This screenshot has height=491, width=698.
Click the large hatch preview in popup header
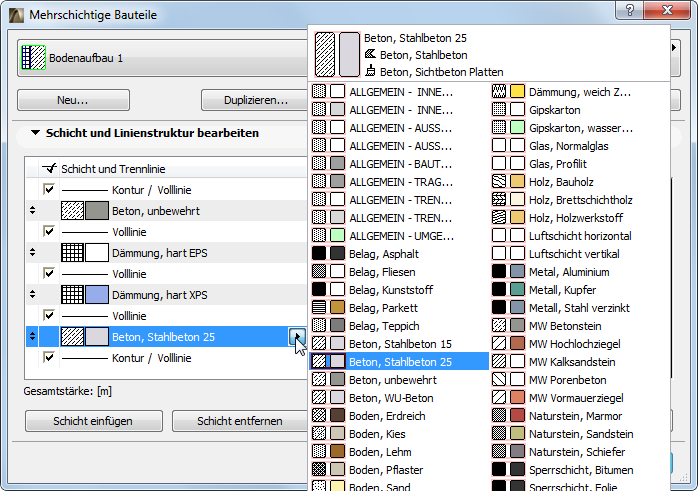click(x=325, y=54)
